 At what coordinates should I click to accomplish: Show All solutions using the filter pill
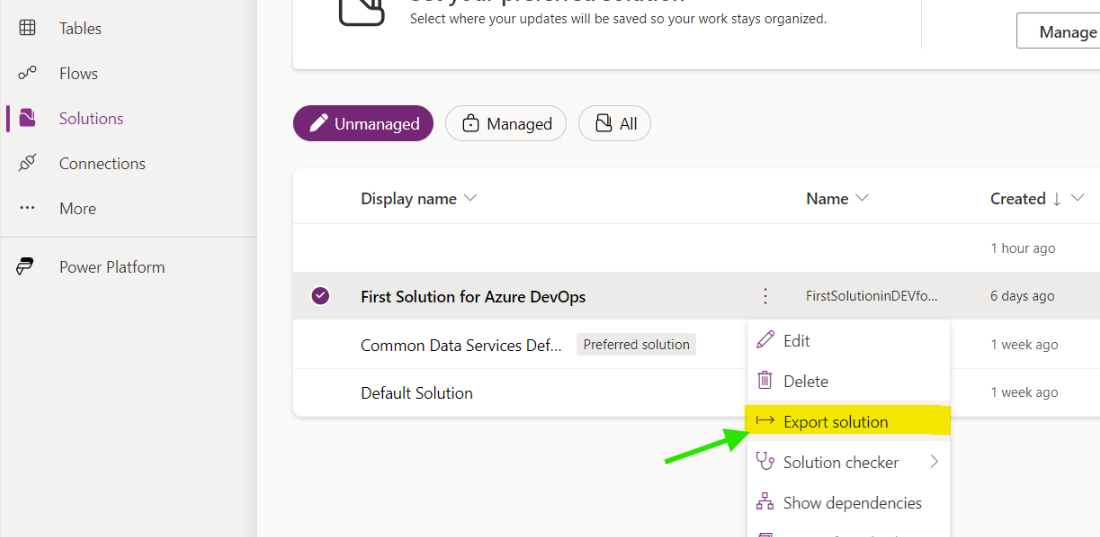coord(615,124)
